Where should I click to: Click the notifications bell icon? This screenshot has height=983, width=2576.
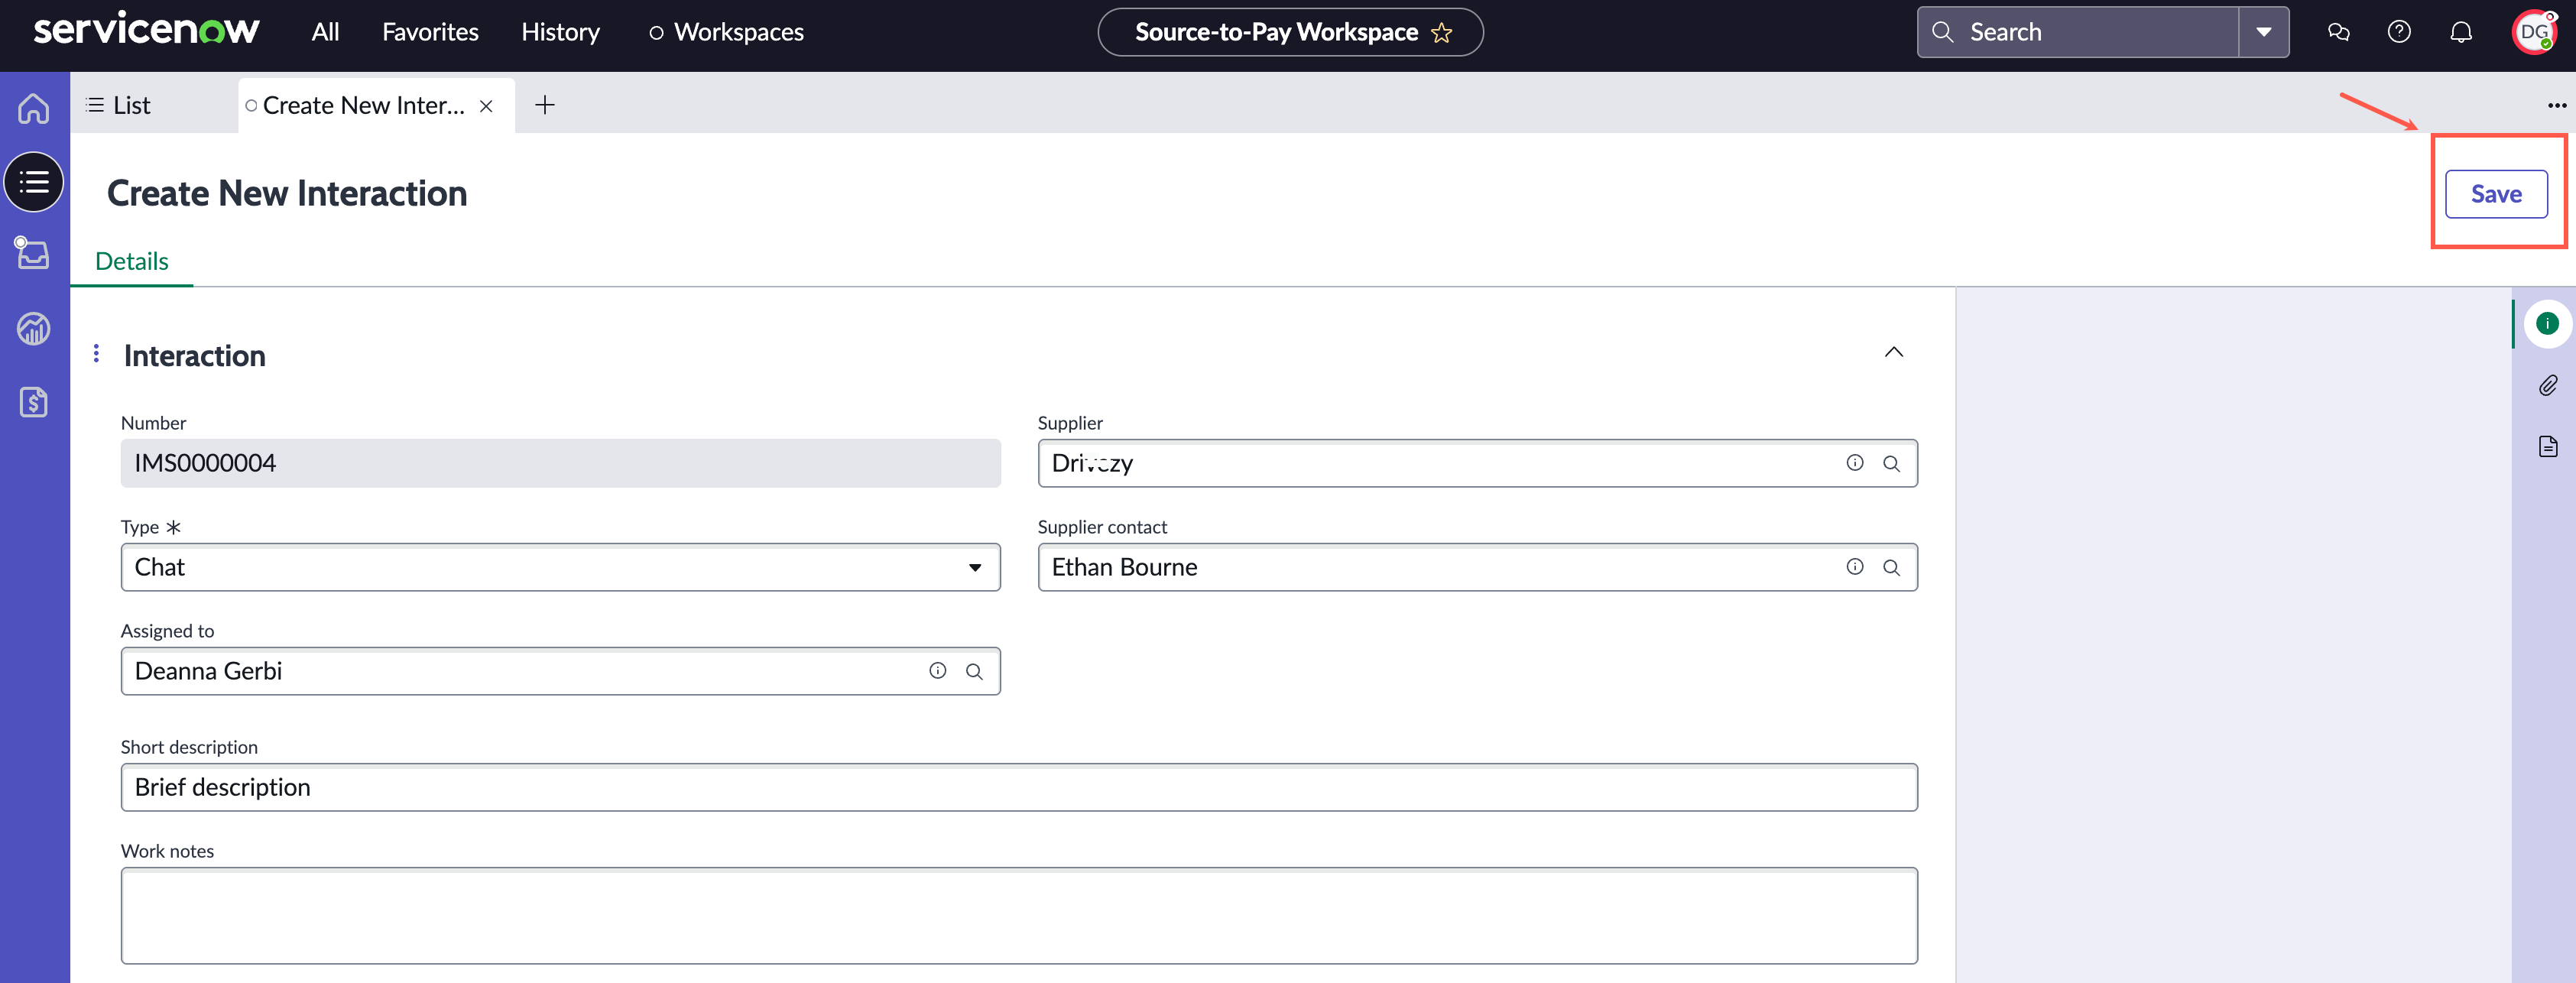coord(2460,32)
